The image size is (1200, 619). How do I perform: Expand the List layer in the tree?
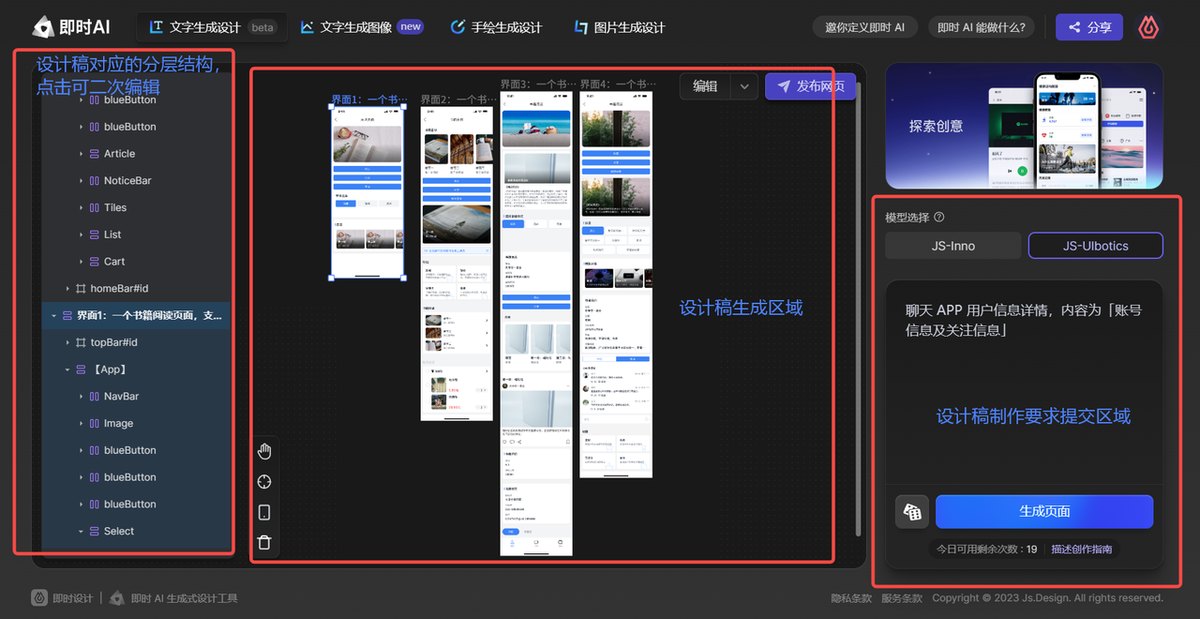click(x=81, y=235)
